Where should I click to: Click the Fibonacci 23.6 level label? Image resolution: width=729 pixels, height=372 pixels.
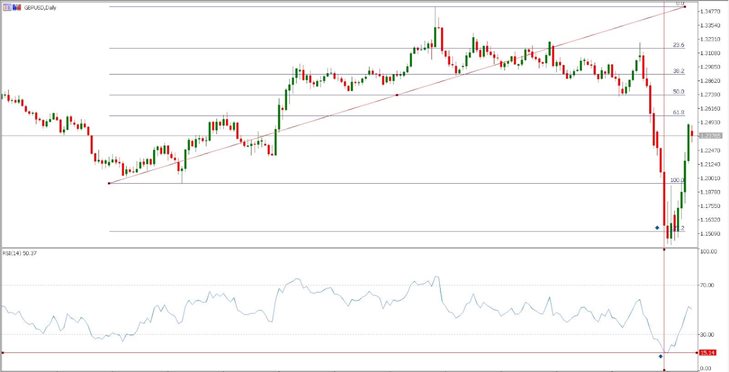[679, 45]
